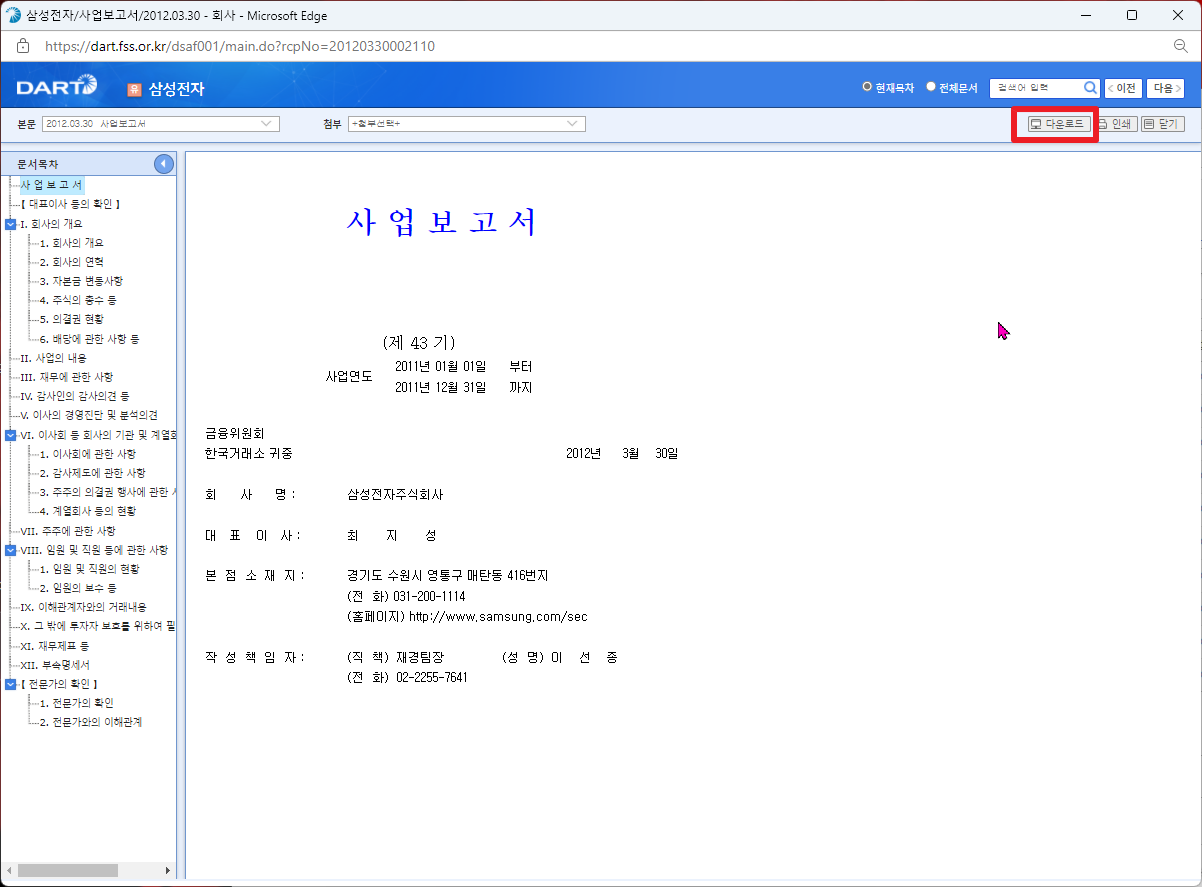Viewport: 1202px width, 887px height.
Task: Click the tree panel horizontal scrollbar thumb
Action: (68, 871)
